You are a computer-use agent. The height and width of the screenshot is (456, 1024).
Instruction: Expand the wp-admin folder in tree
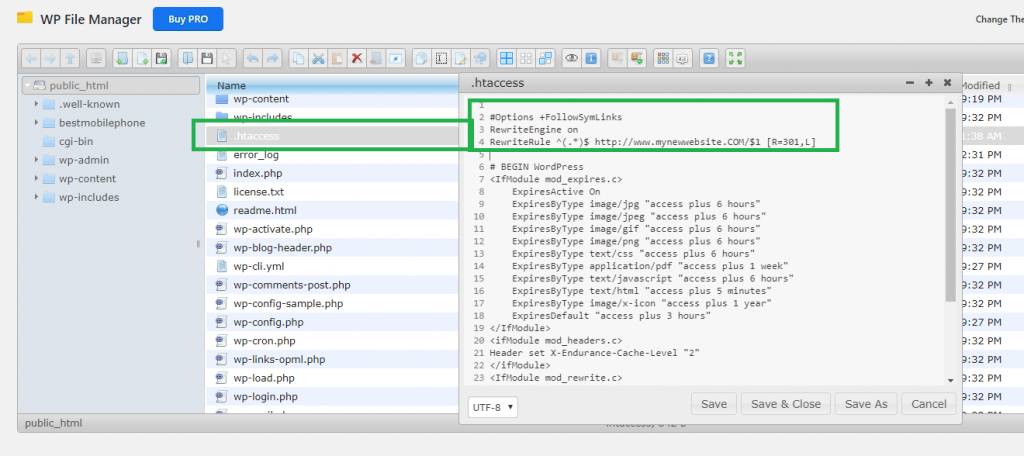point(36,160)
